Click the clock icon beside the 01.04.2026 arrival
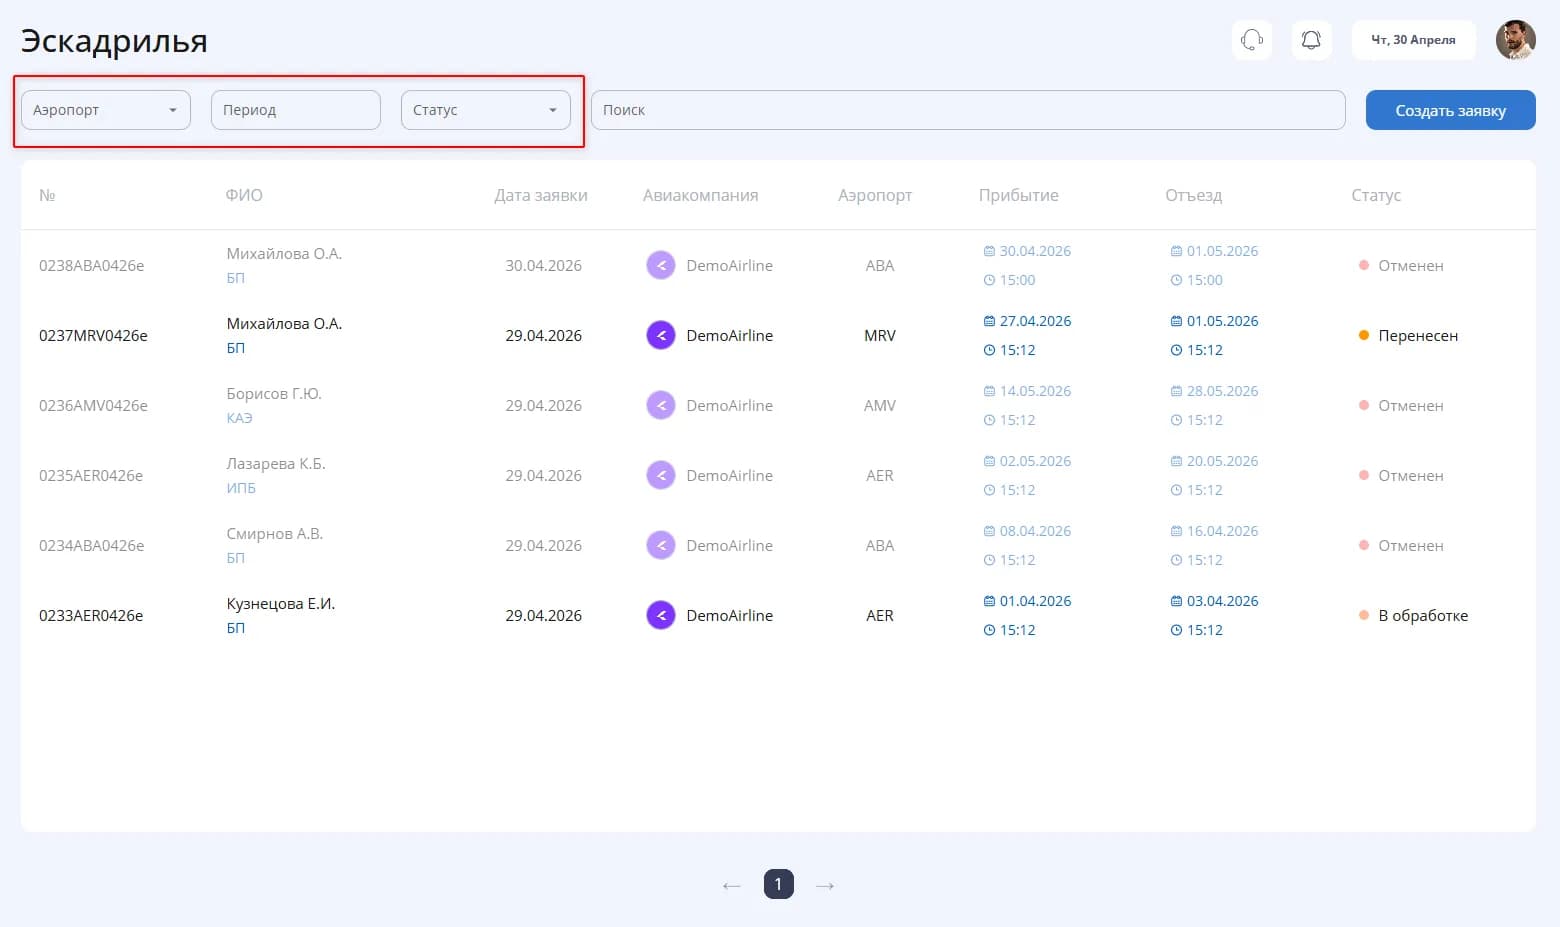 click(x=989, y=630)
